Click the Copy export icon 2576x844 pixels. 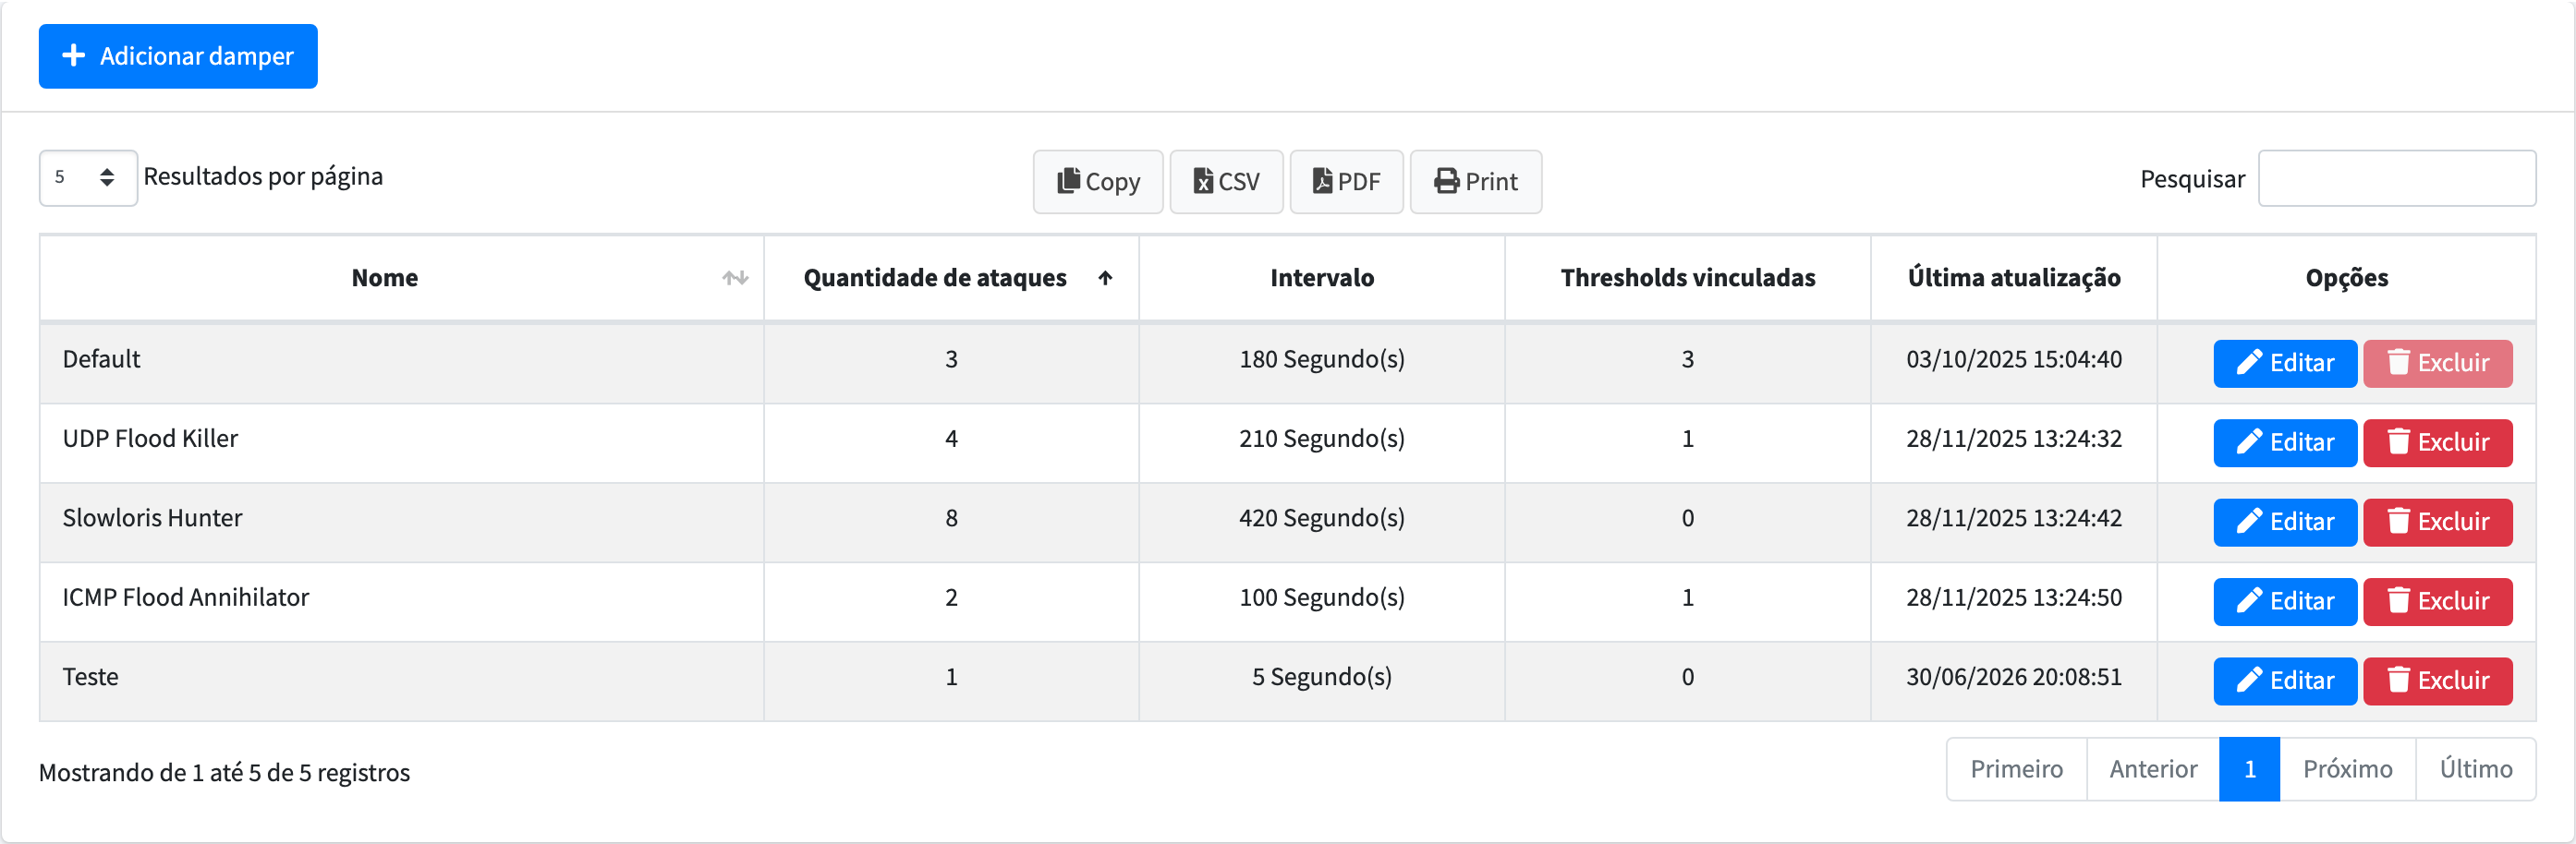[1068, 181]
